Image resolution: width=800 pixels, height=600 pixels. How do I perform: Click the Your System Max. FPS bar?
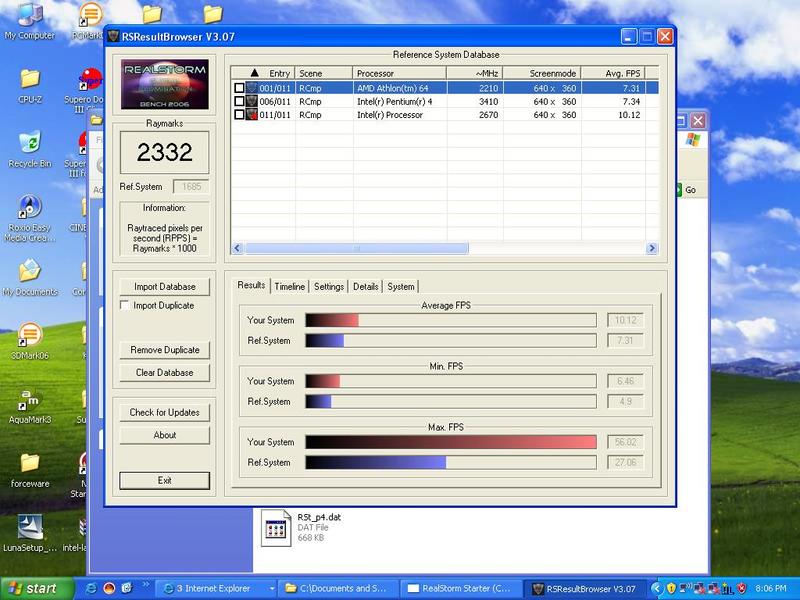pyautogui.click(x=451, y=442)
